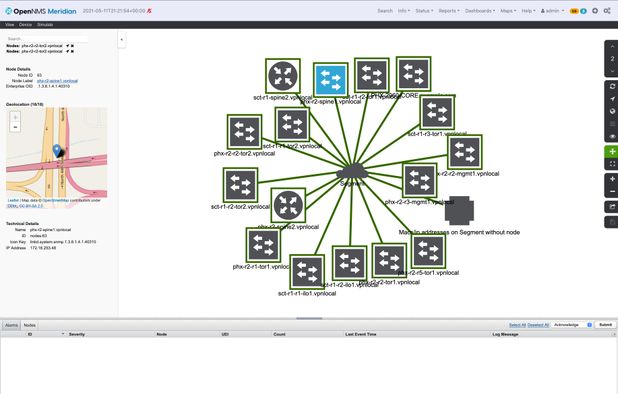Click the refresh icon in map toolbar

coord(612,86)
